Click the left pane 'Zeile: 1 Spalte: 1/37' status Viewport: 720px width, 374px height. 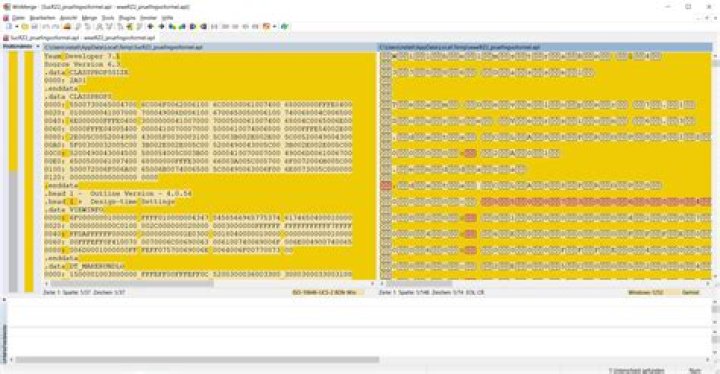pos(84,292)
